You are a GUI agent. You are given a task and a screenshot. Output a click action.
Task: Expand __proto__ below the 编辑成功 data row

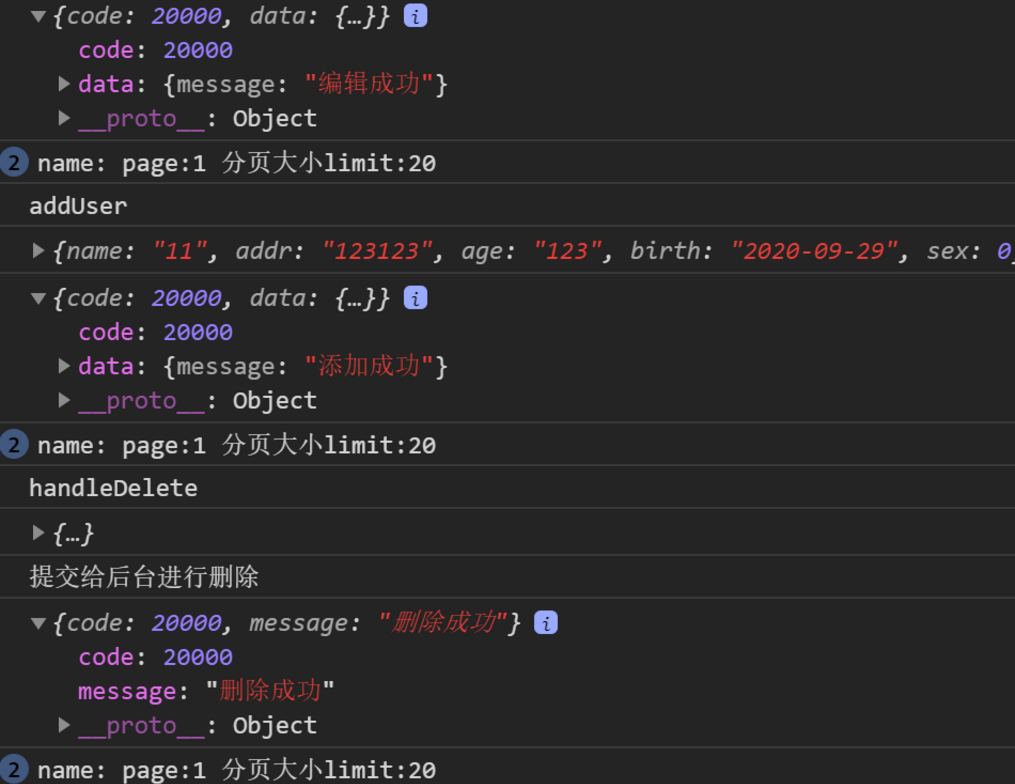coord(64,118)
